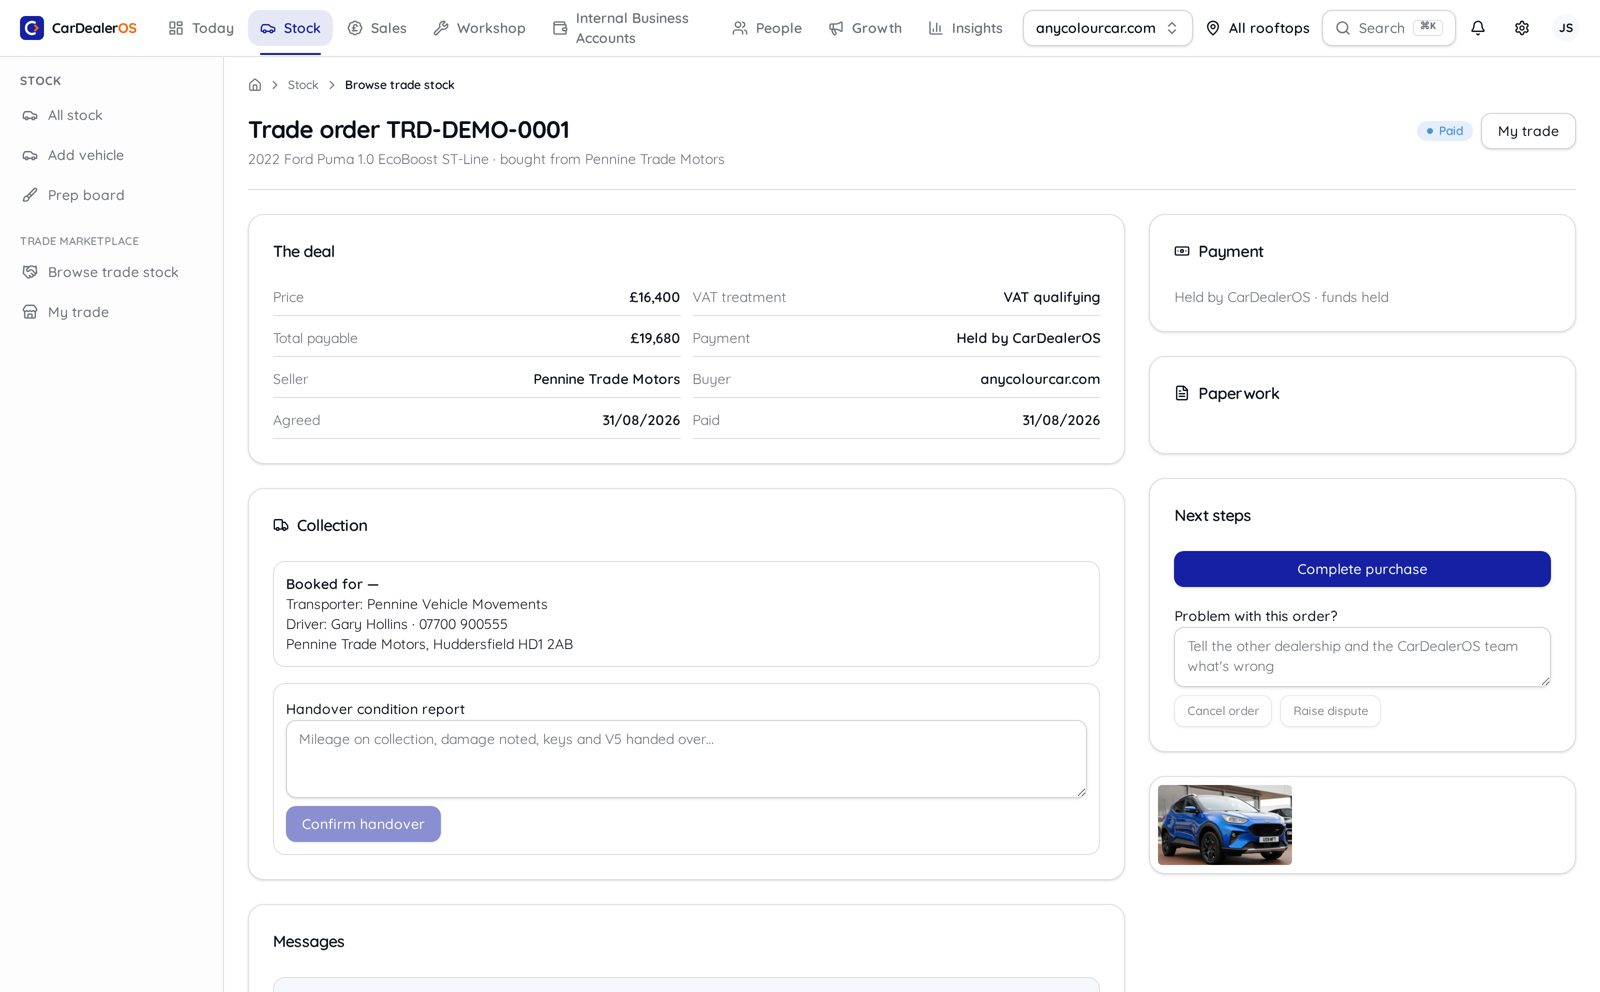This screenshot has width=1600, height=992.
Task: Click the Complete purchase button
Action: pos(1362,569)
